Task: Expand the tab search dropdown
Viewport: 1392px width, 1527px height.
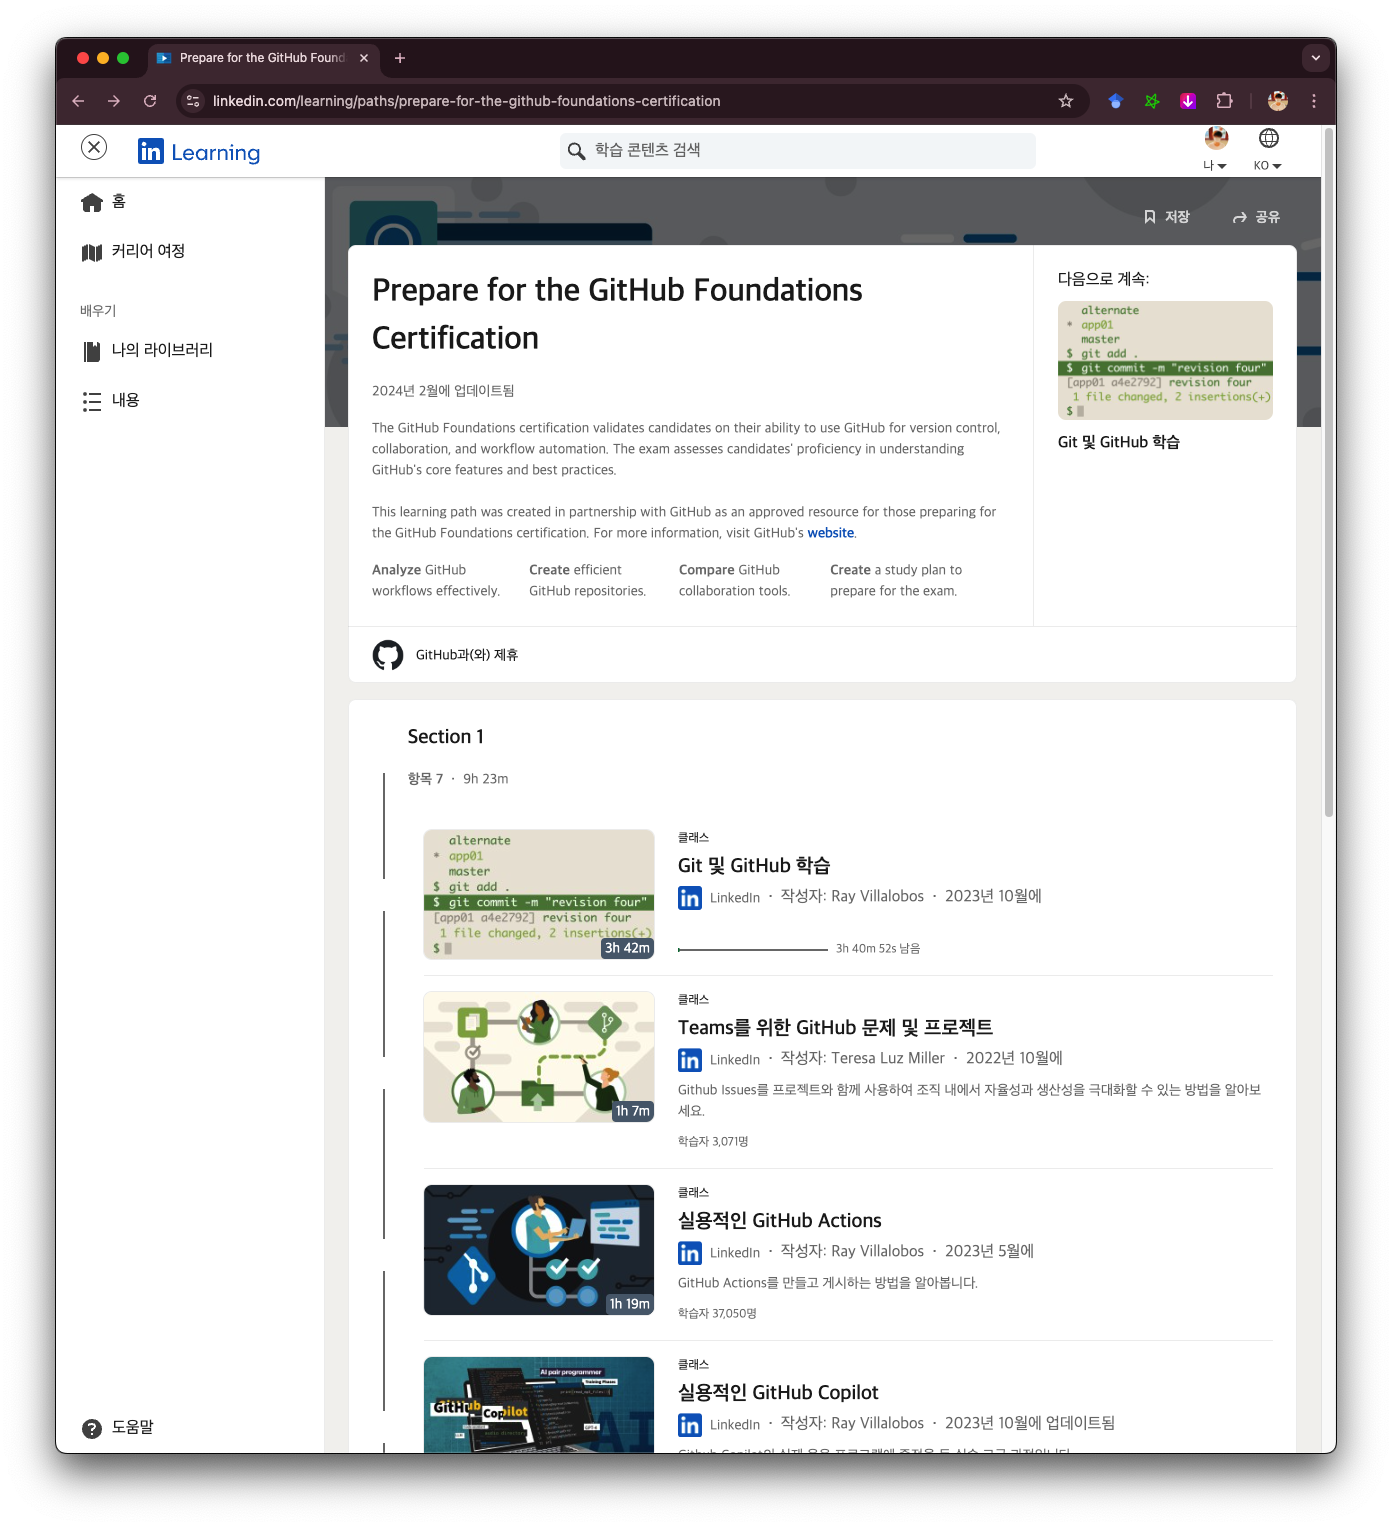Action: click(1316, 58)
